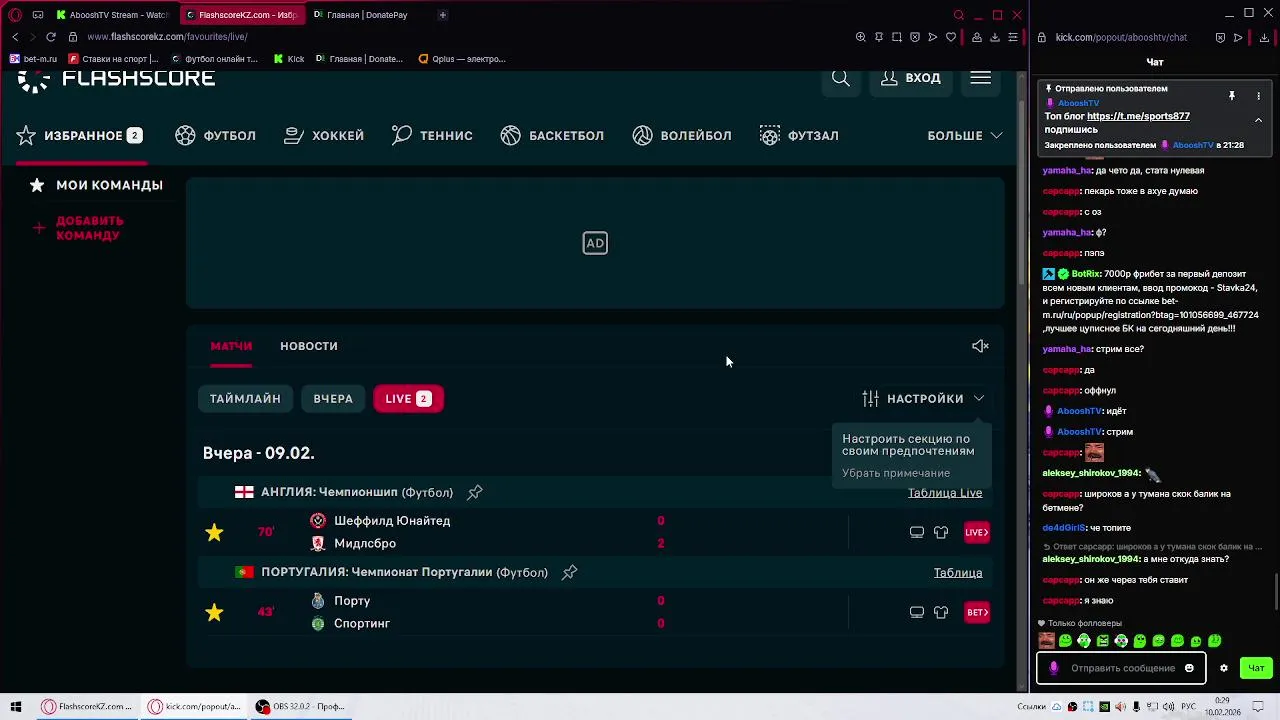Go to the ФУТЗАЛ sport section

(x=799, y=135)
